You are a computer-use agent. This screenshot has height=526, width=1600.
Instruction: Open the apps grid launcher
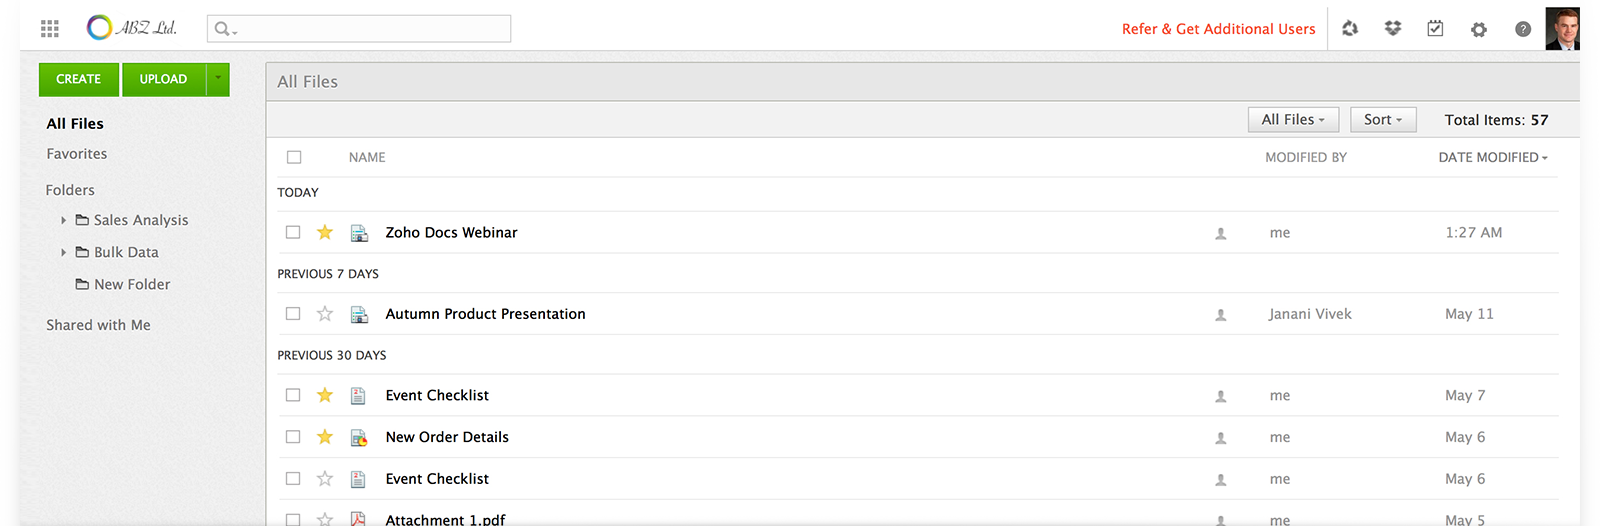pyautogui.click(x=50, y=29)
